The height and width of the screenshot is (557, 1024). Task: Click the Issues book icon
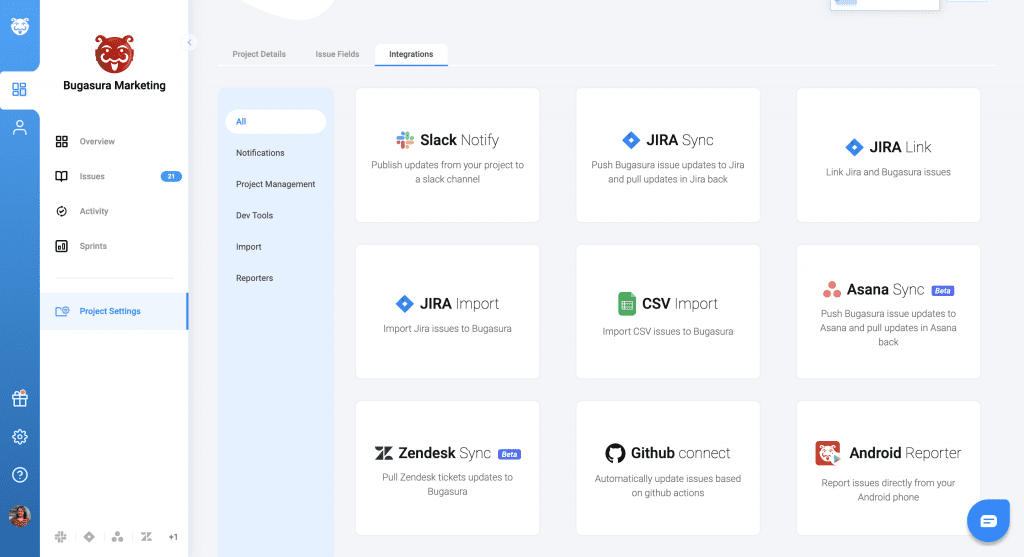[x=61, y=176]
